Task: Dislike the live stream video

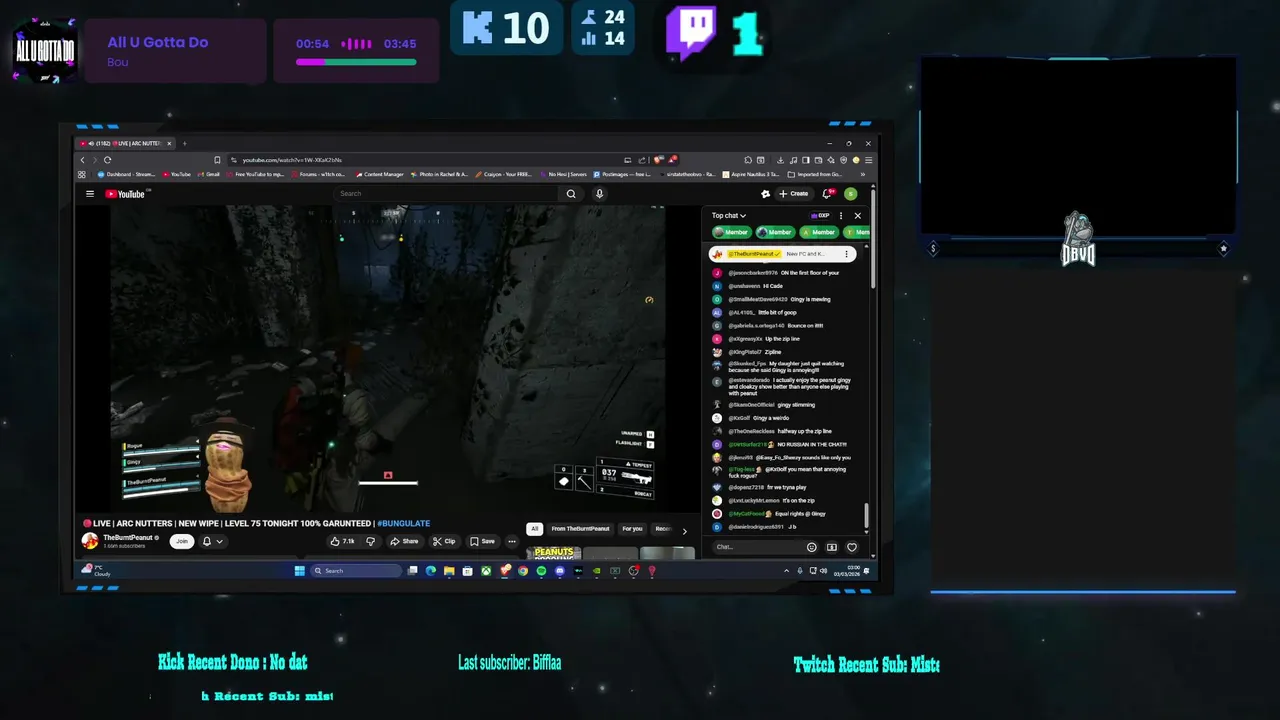Action: click(370, 541)
